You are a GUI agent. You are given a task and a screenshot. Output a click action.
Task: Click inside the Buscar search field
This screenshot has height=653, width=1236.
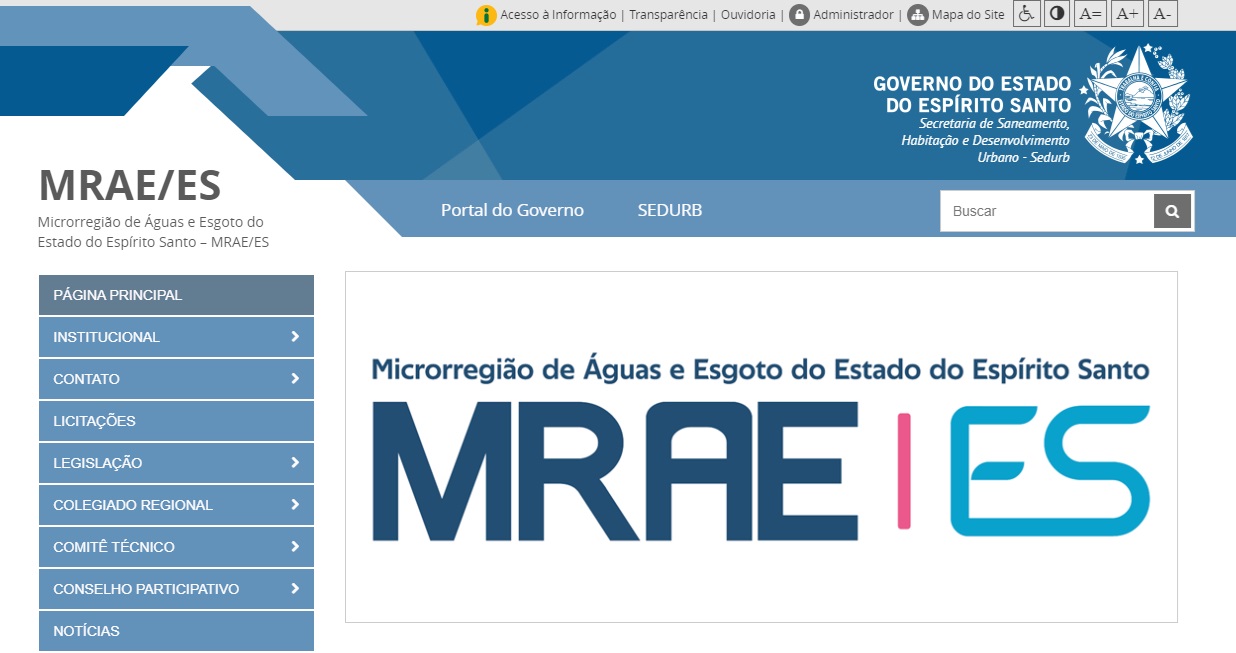coord(1040,210)
